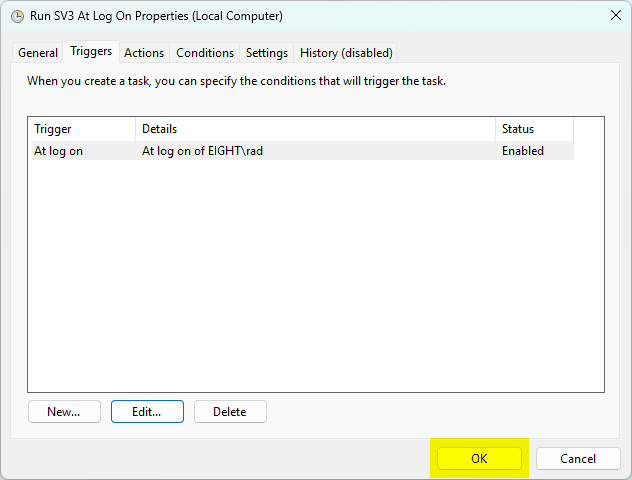
Task: Open the Actions tab
Action: (144, 53)
